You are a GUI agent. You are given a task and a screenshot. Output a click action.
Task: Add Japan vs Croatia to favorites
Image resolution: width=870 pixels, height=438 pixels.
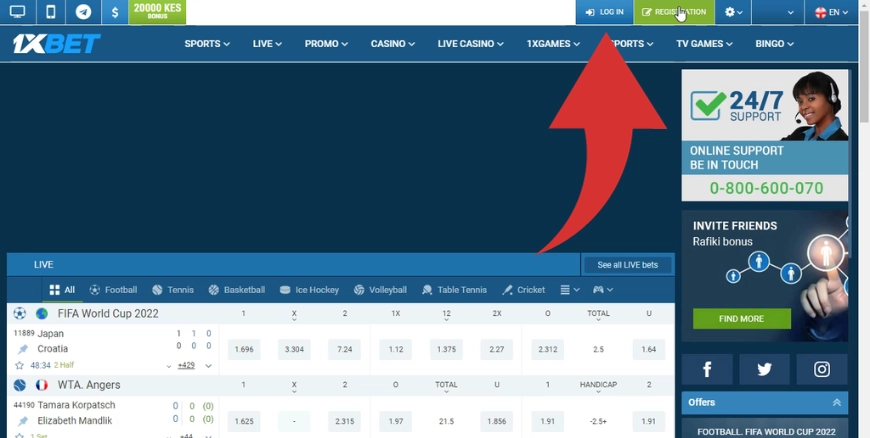19,365
